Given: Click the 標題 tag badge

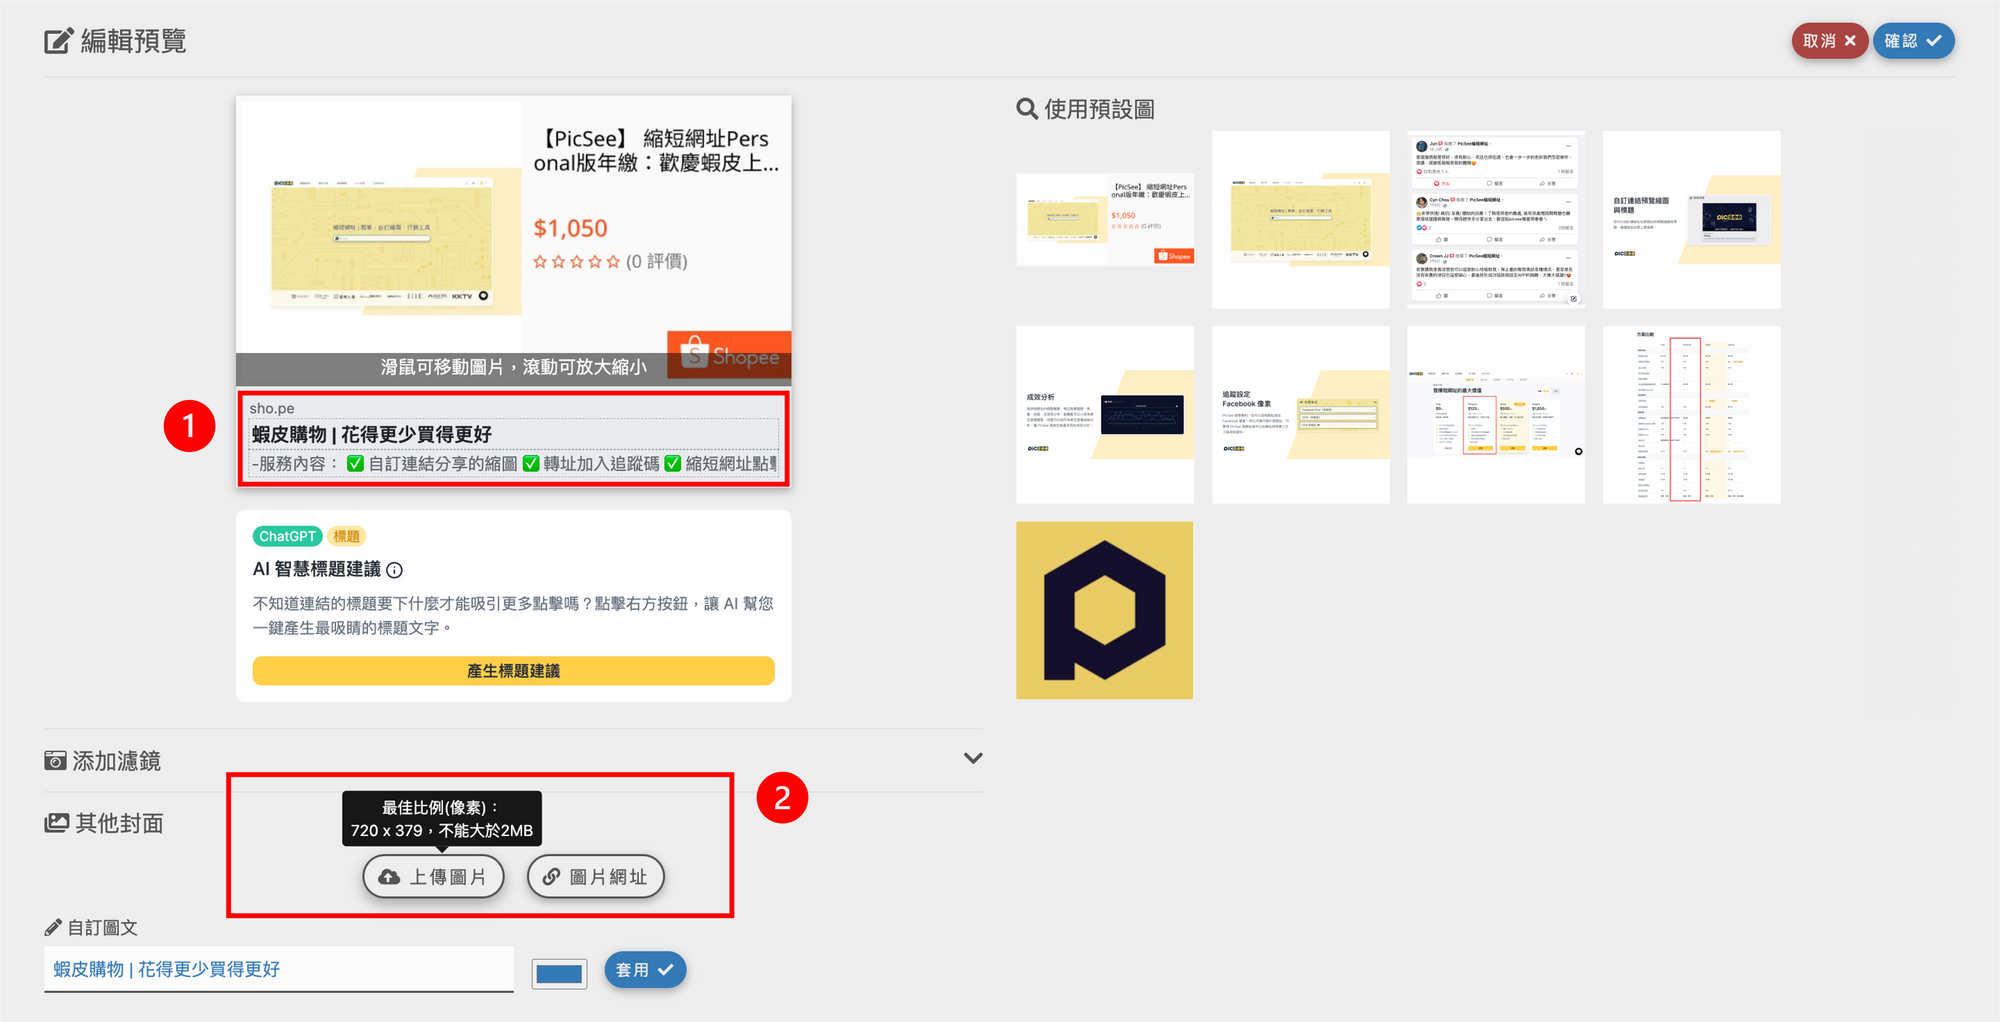Looking at the screenshot, I should tap(347, 536).
